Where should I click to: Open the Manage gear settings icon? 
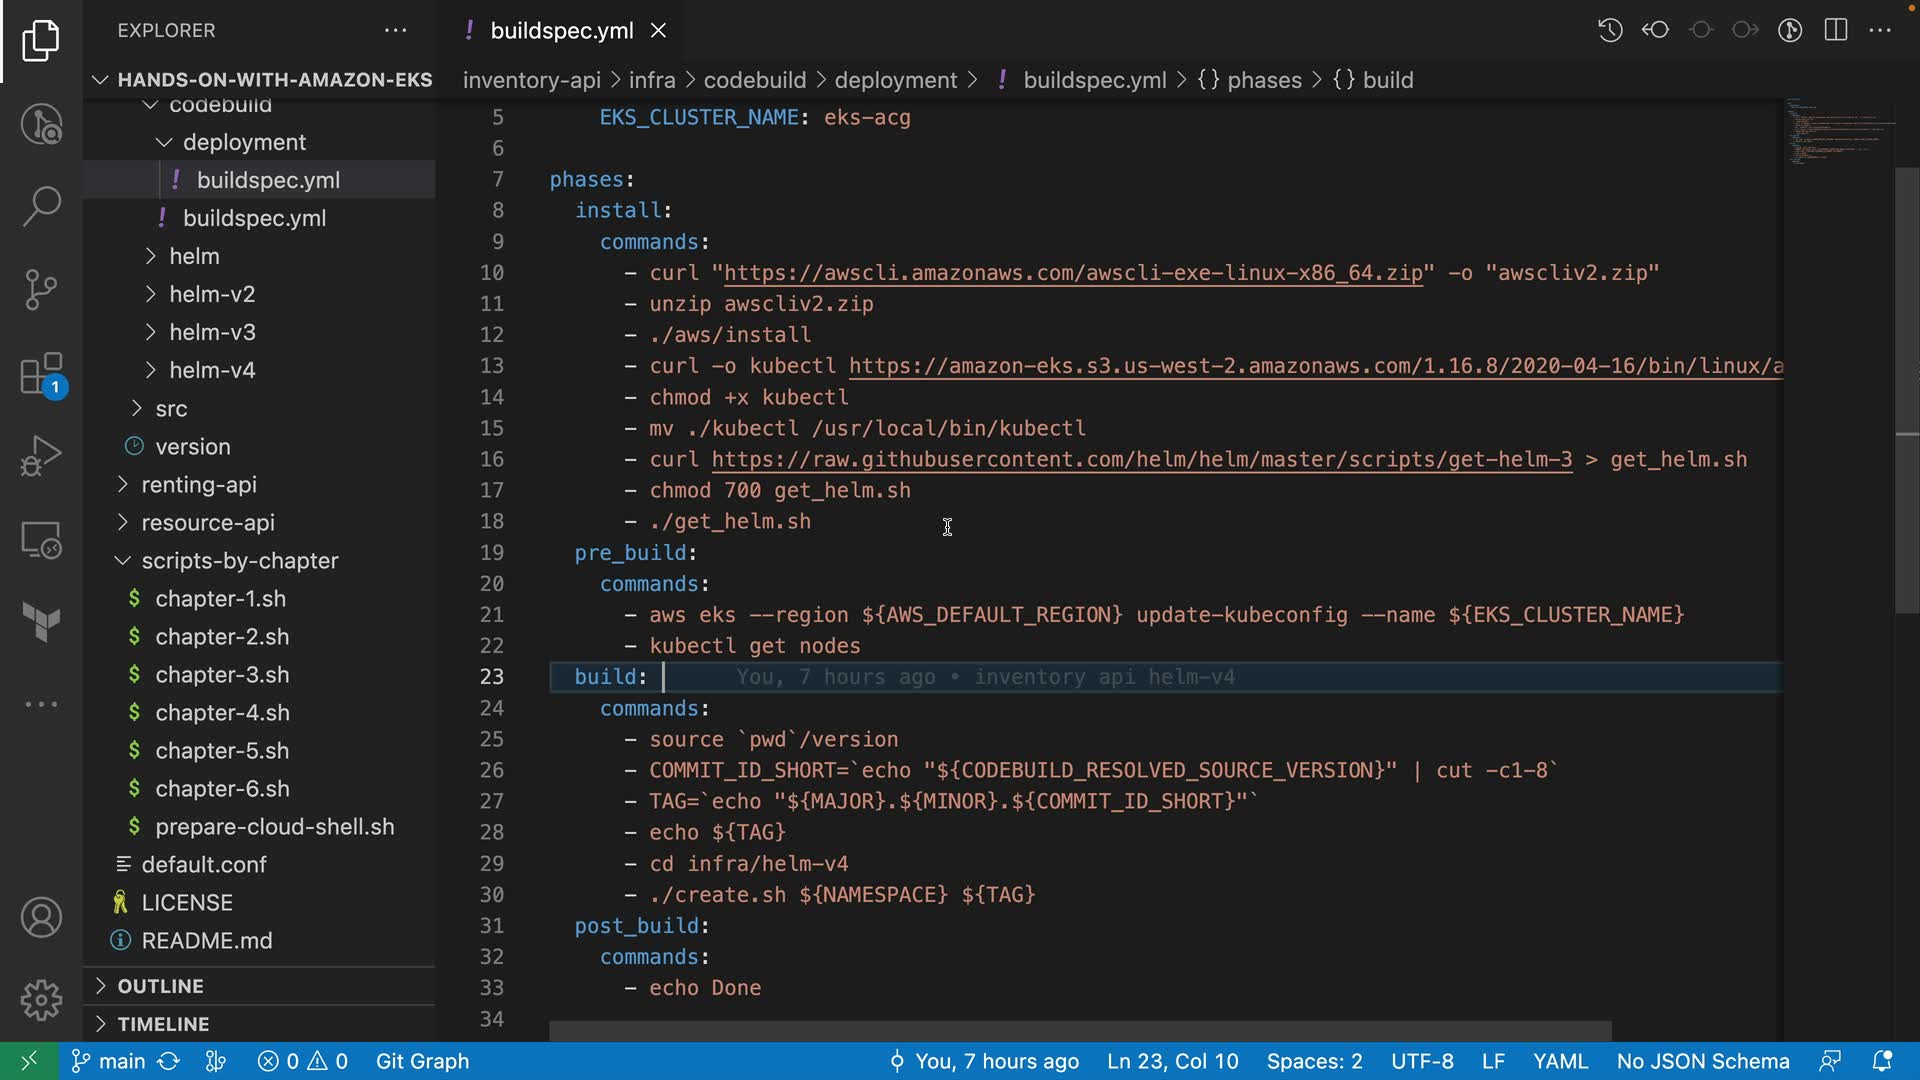41,999
